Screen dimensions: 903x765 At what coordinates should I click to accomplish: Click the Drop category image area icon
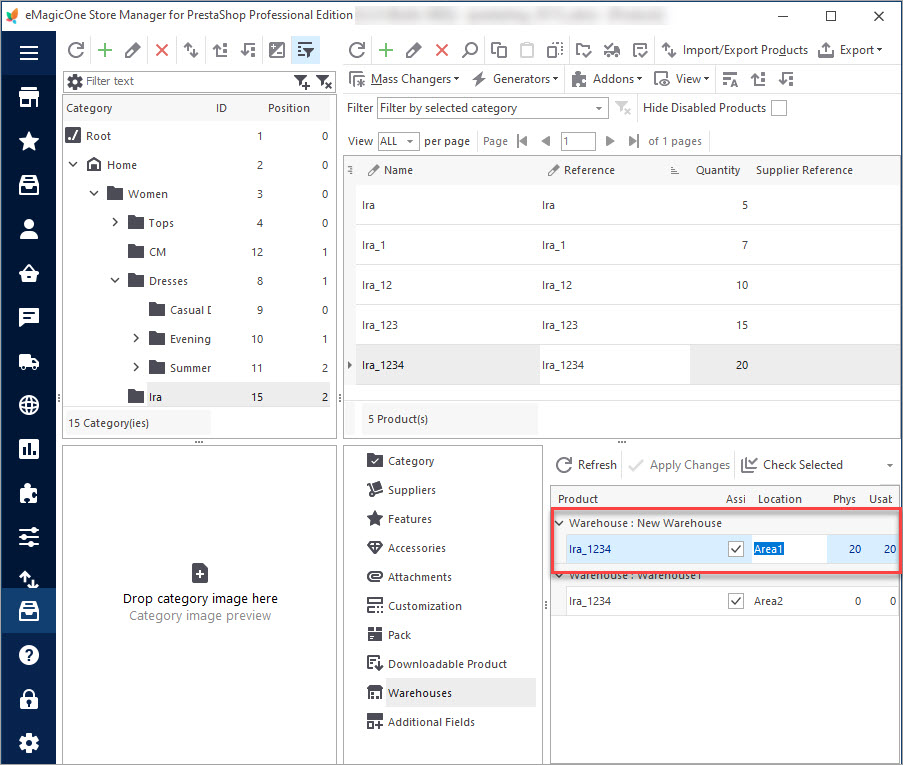200,573
